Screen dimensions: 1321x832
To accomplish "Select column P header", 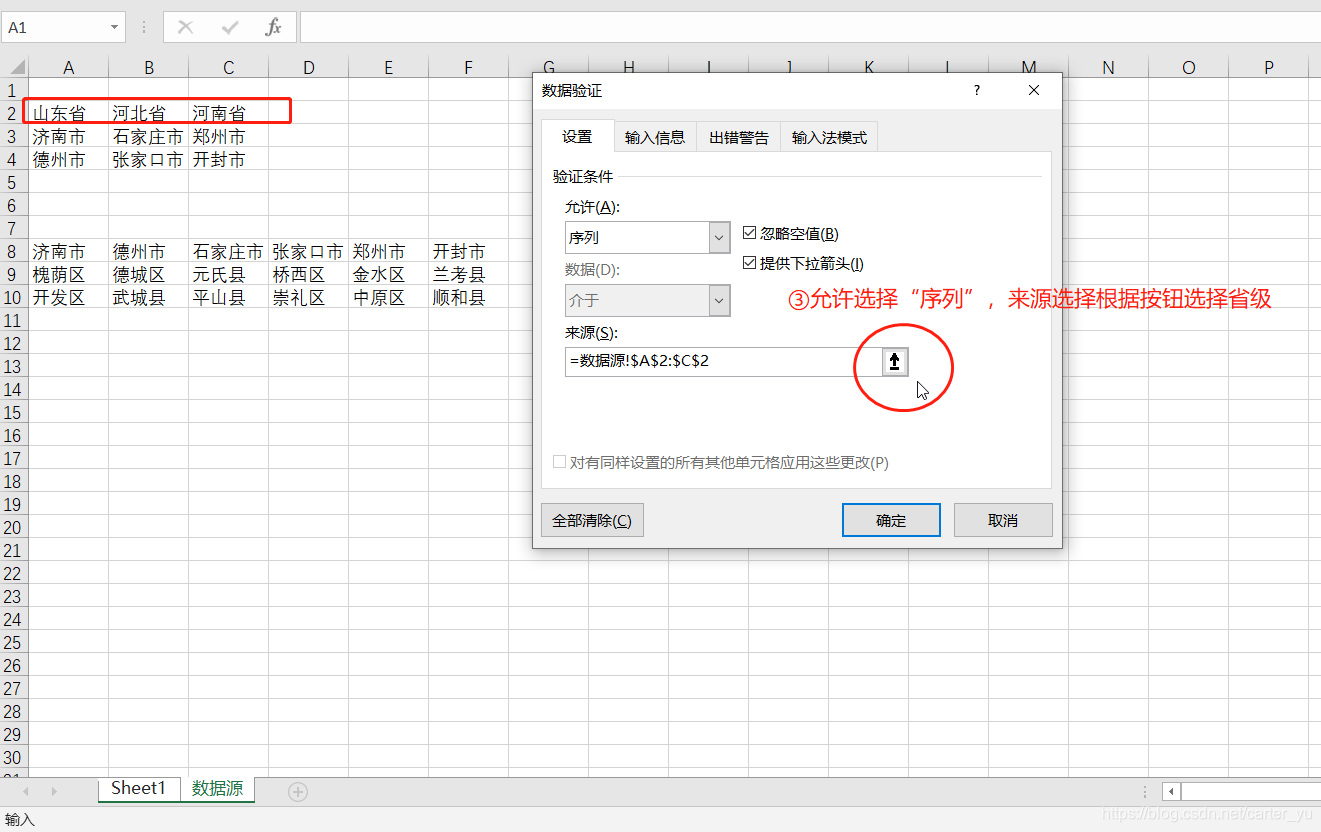I will pyautogui.click(x=1269, y=67).
